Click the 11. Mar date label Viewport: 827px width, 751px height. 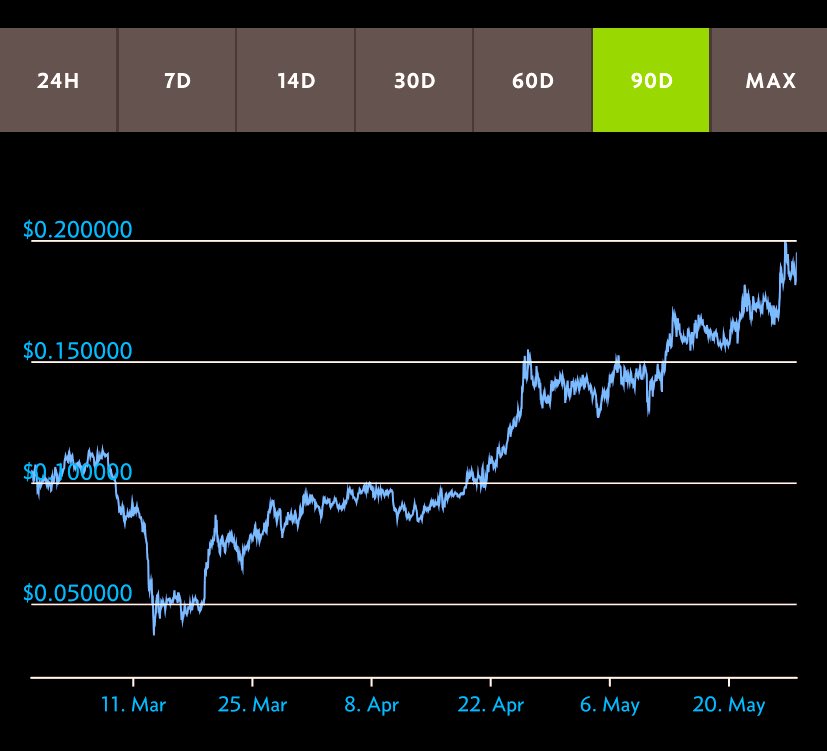tap(133, 705)
